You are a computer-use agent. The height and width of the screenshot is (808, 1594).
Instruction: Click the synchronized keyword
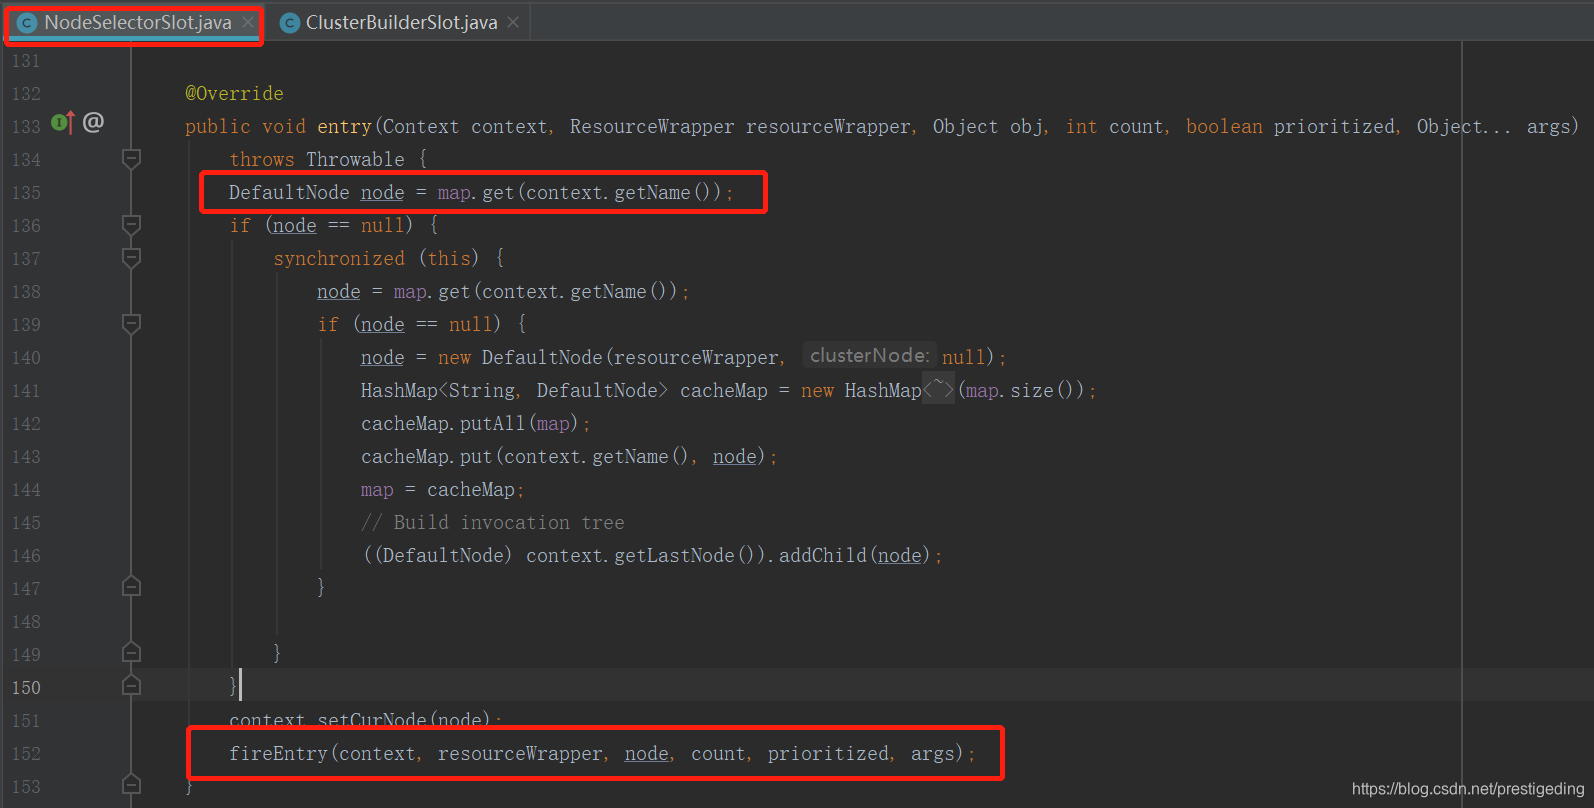tap(339, 258)
